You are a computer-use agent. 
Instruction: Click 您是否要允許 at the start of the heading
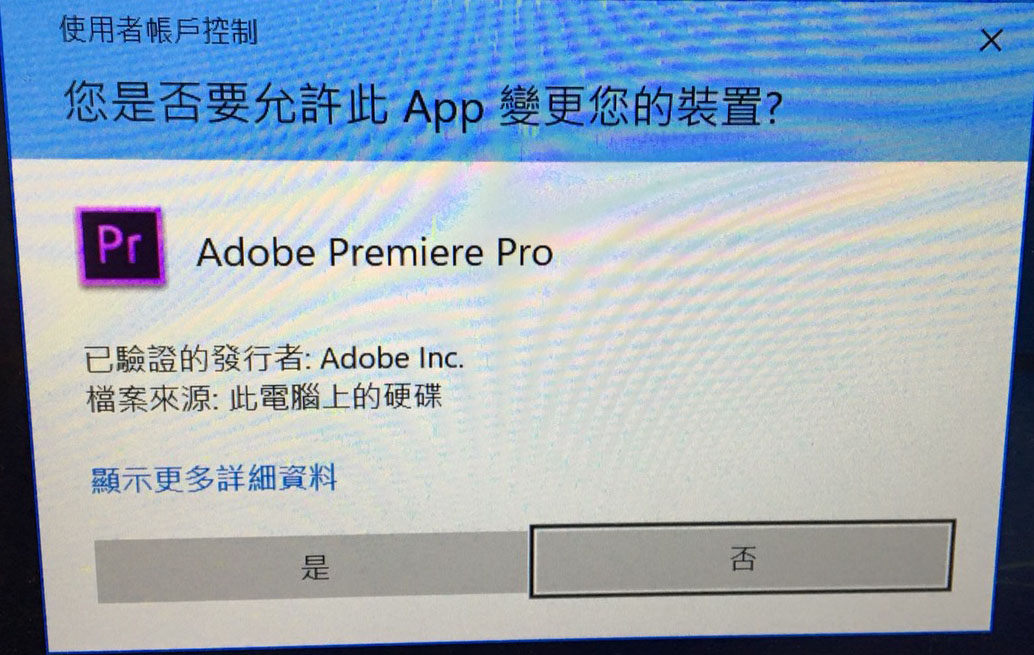coord(202,102)
